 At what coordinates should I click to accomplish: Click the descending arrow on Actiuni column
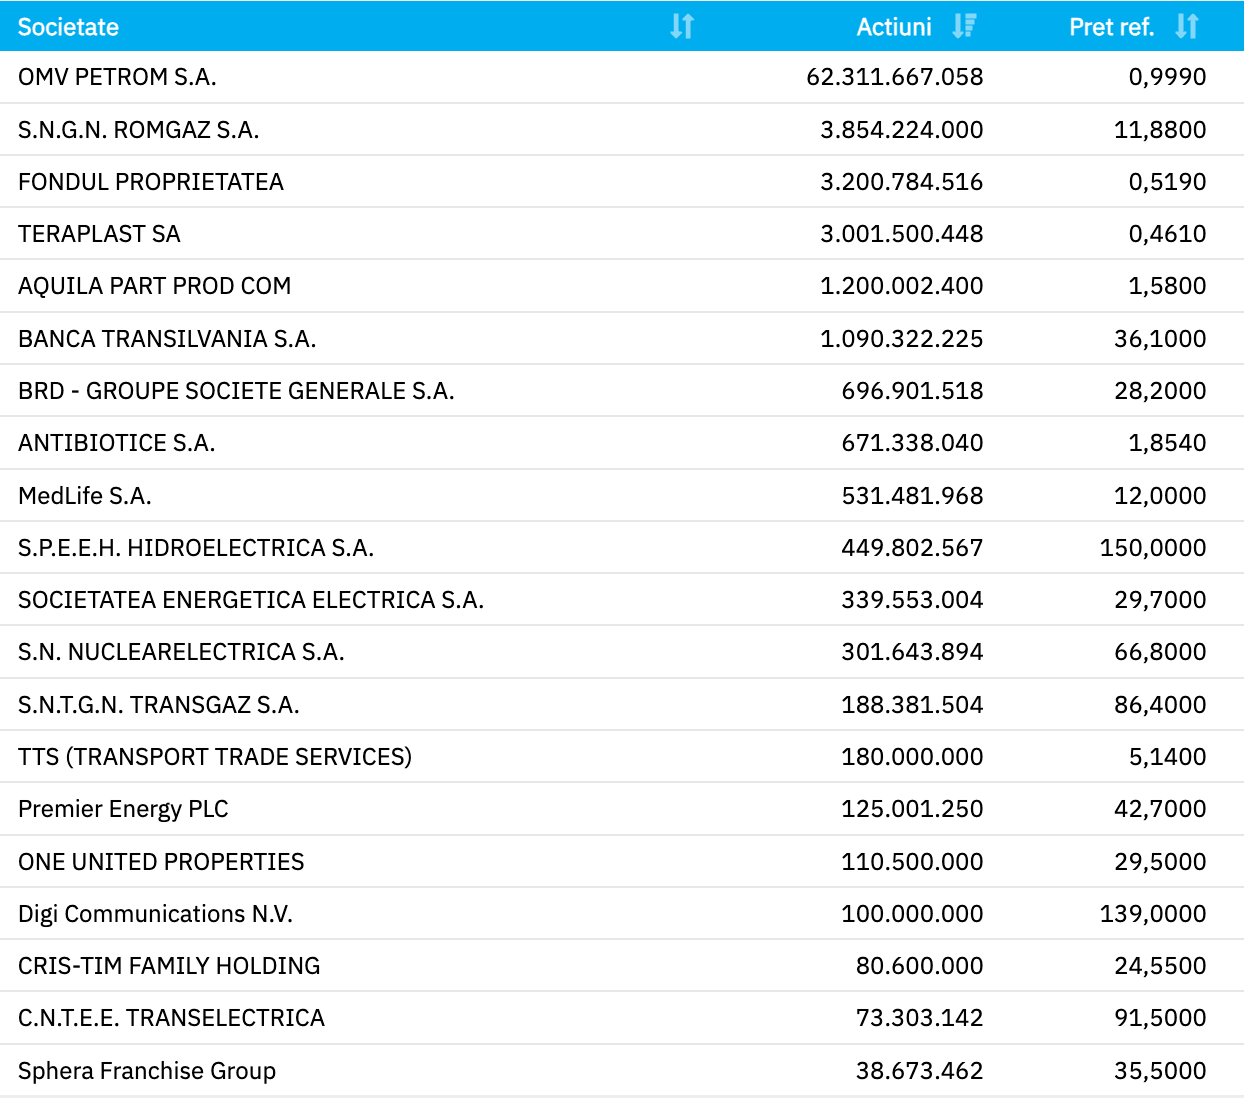pyautogui.click(x=958, y=27)
